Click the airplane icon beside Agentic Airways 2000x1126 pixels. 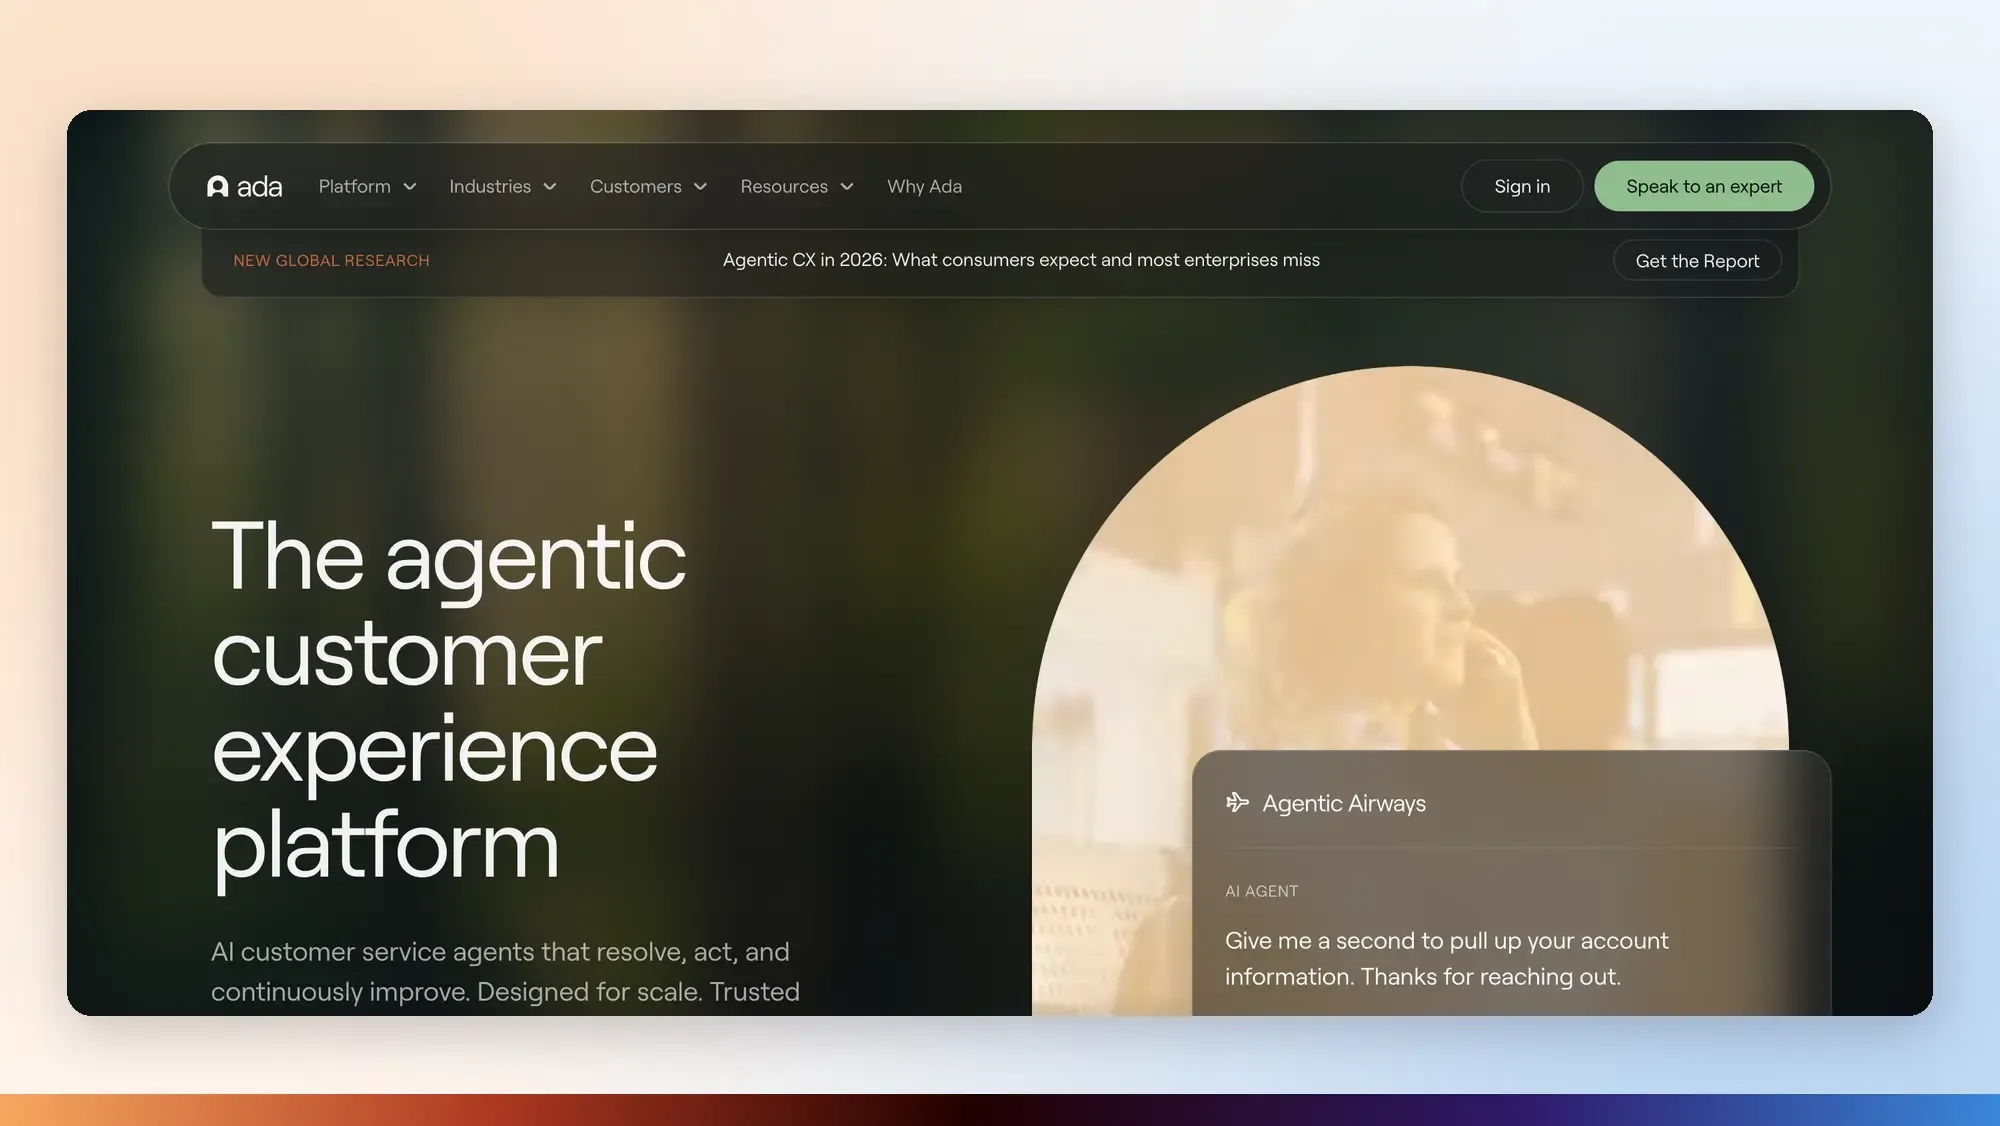click(x=1237, y=803)
